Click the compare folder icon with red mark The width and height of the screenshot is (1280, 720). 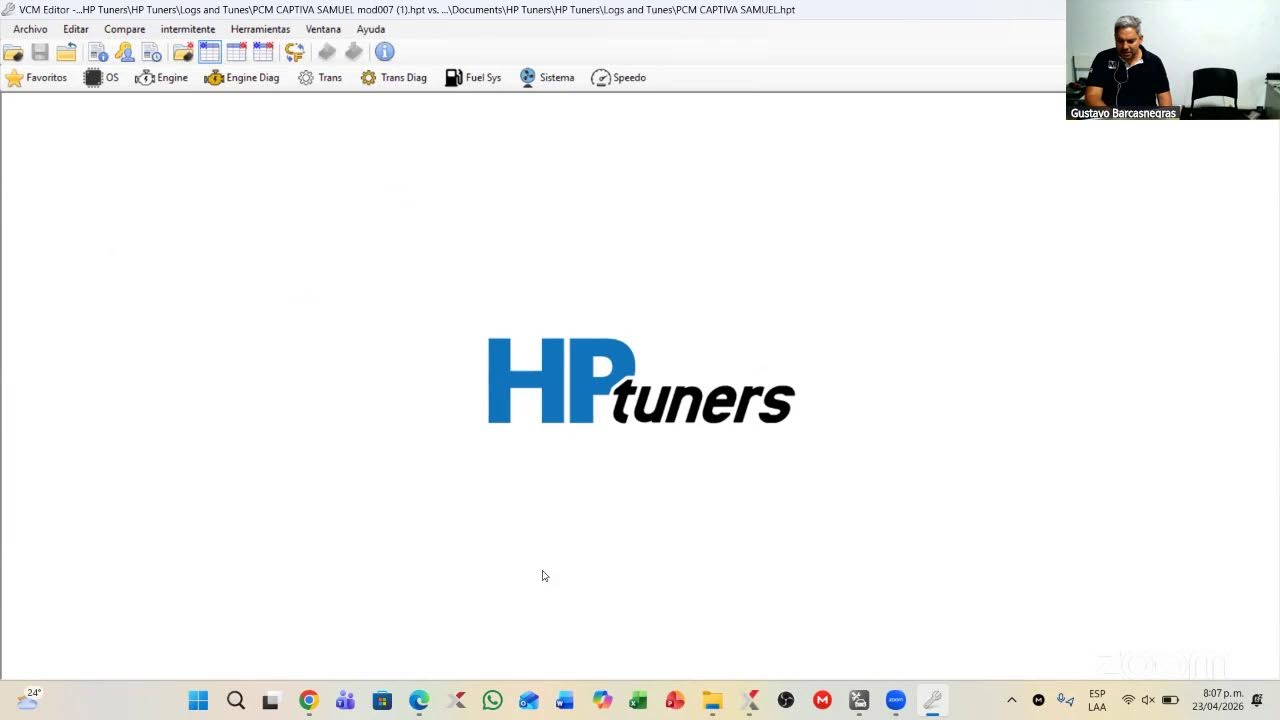183,52
